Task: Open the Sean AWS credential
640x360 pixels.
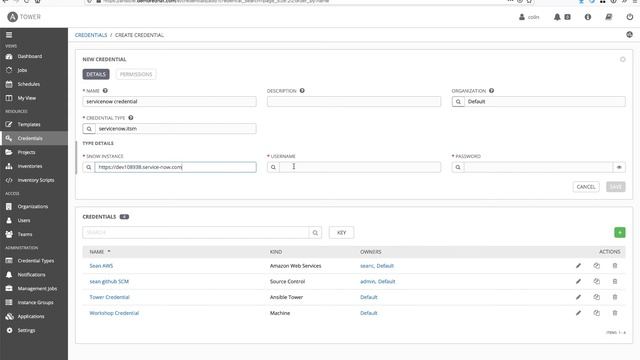Action: pos(101,266)
